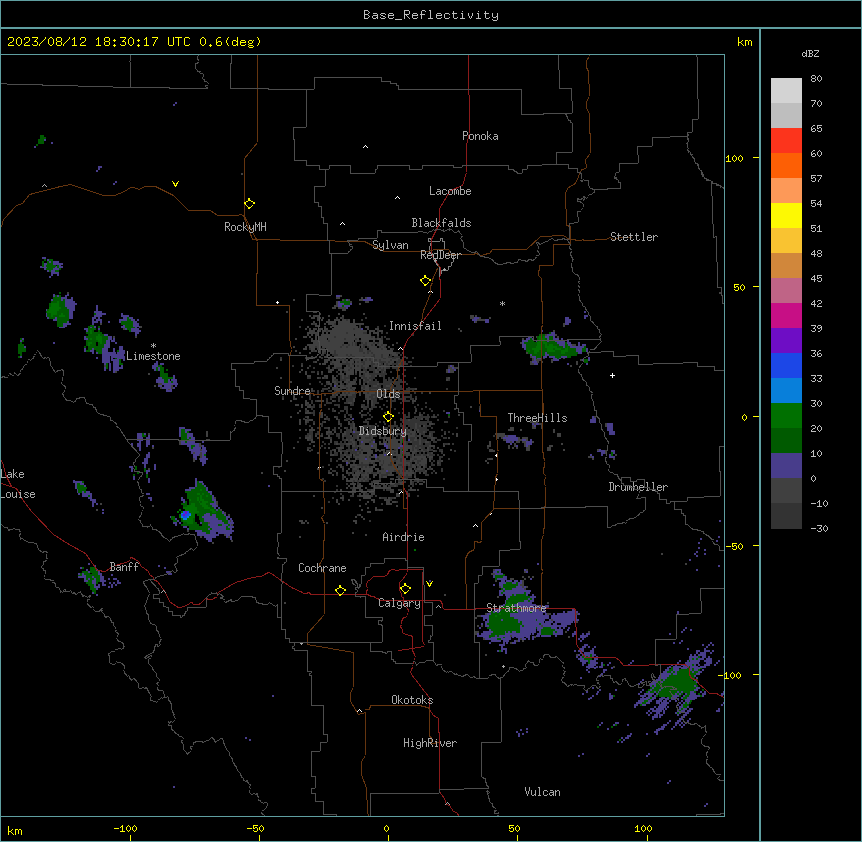The width and height of the screenshot is (862, 842).
Task: Click the Stettler label
Action: click(634, 237)
